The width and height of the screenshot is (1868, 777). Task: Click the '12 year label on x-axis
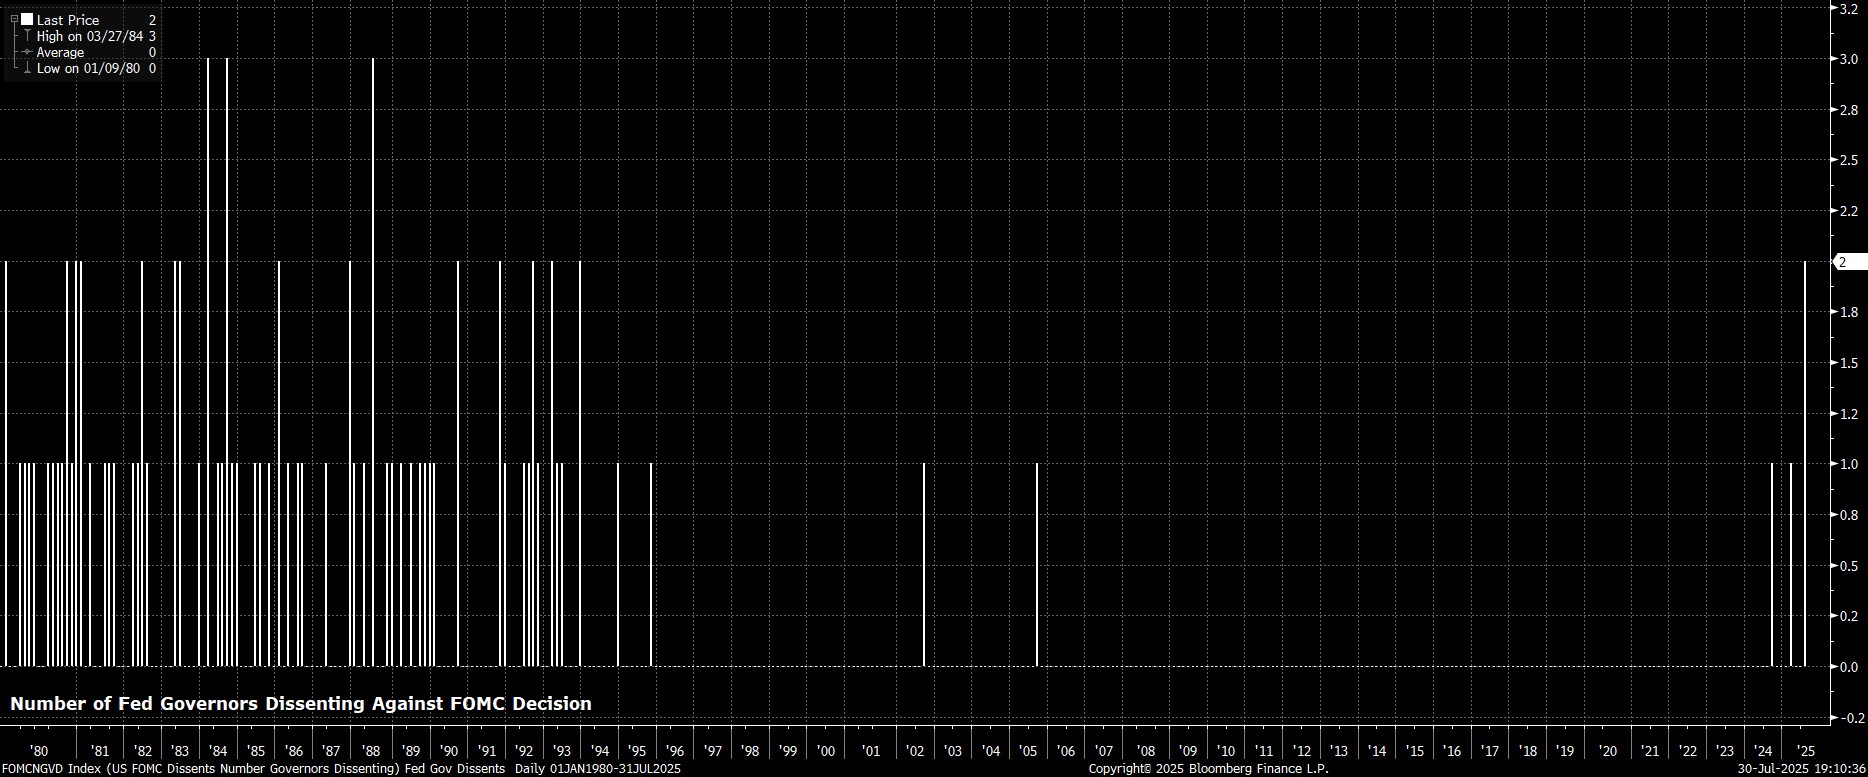point(1302,751)
